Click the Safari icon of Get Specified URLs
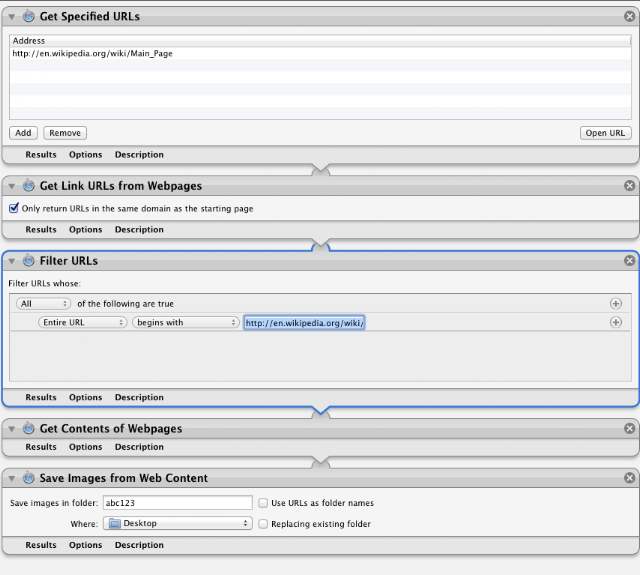640x575 pixels. click(x=29, y=16)
